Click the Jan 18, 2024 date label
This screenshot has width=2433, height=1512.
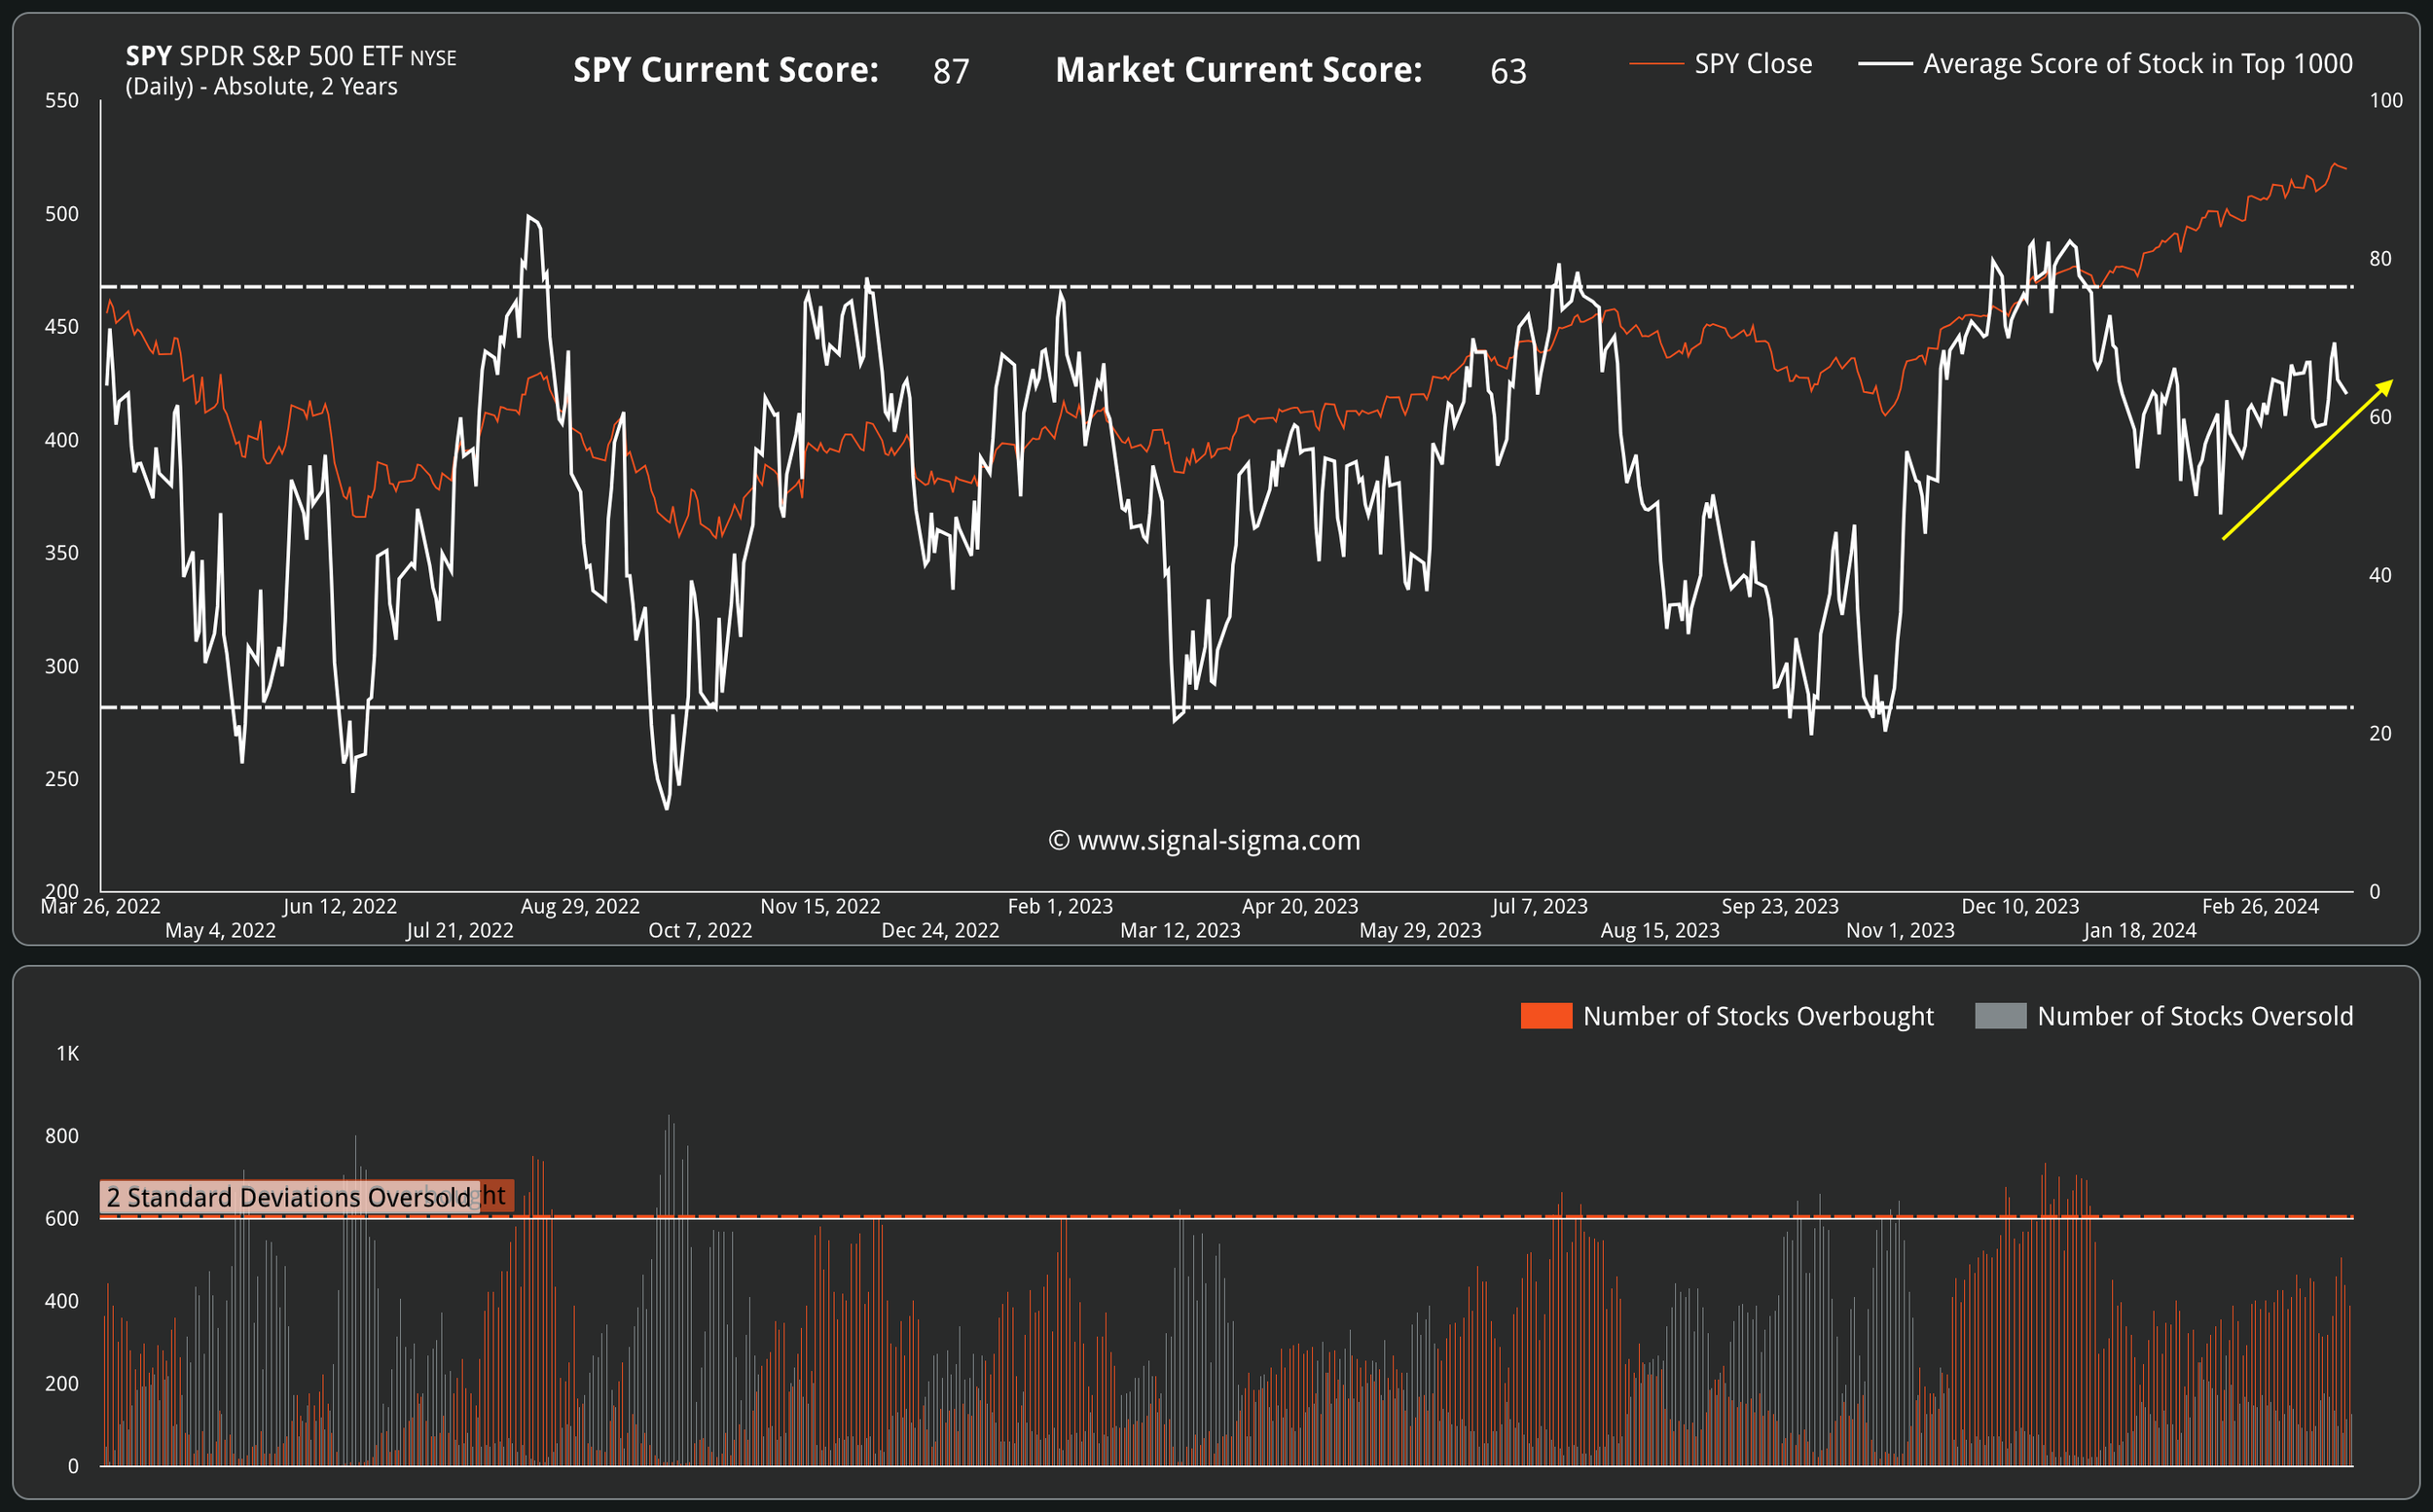[x=2140, y=930]
